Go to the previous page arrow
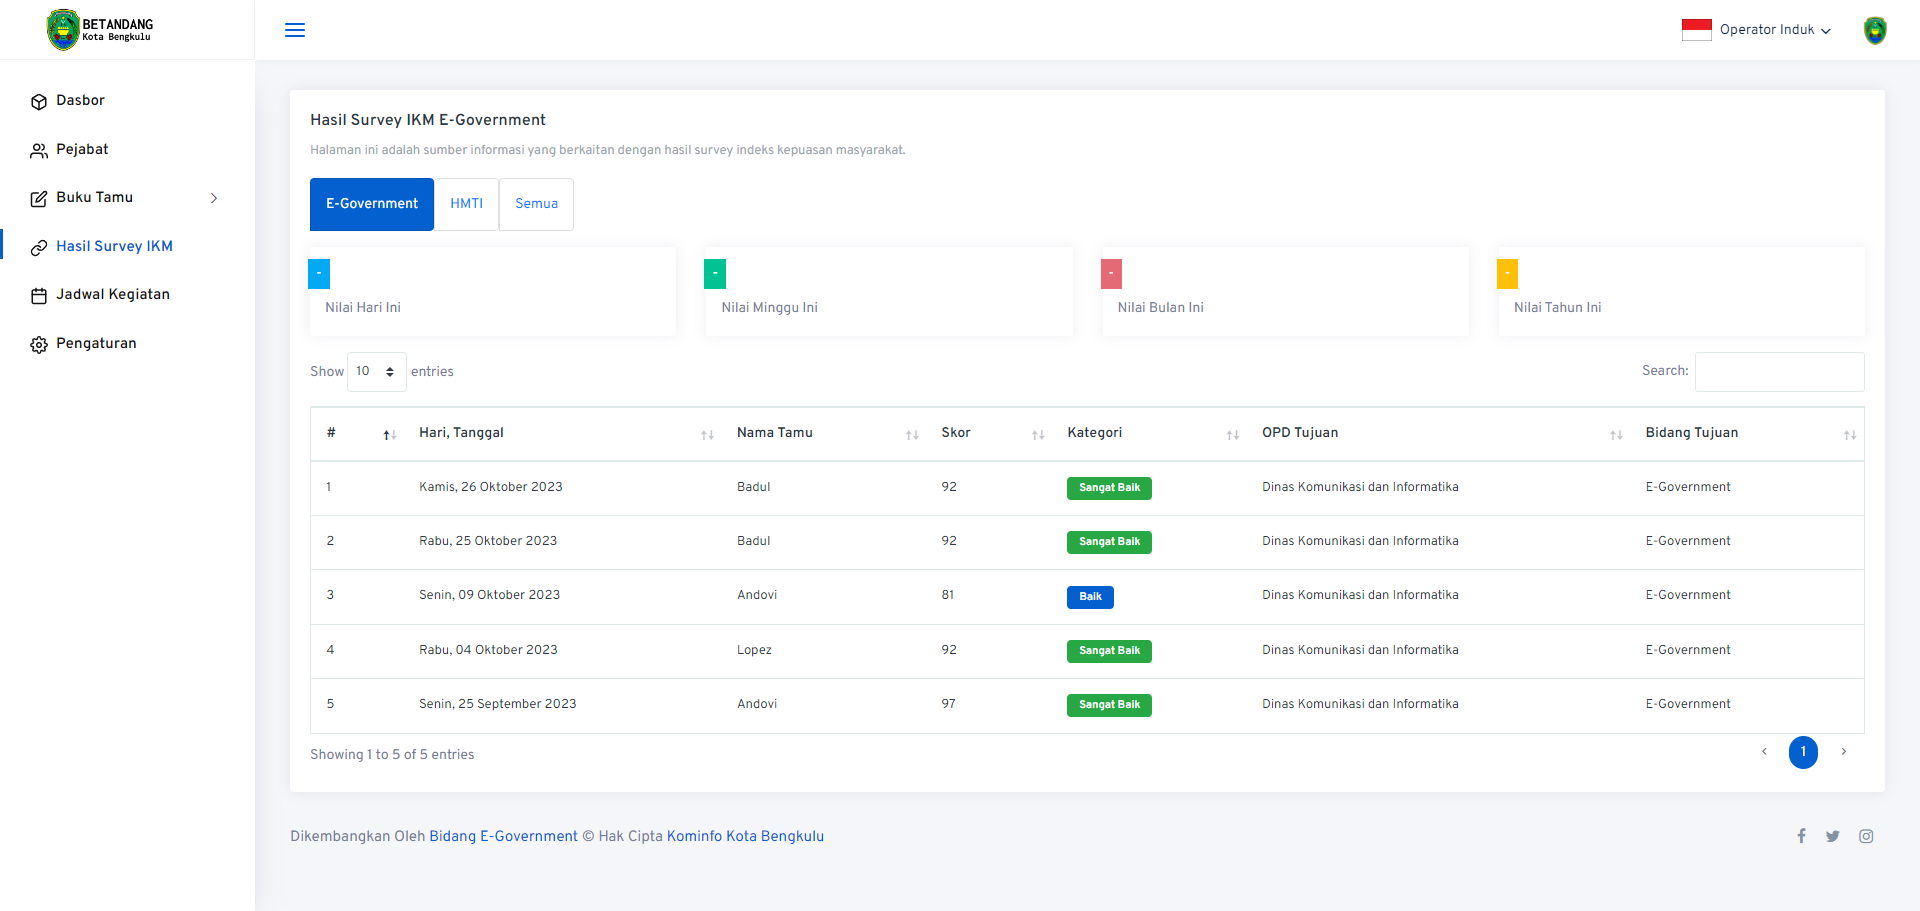This screenshot has height=911, width=1920. click(x=1764, y=752)
